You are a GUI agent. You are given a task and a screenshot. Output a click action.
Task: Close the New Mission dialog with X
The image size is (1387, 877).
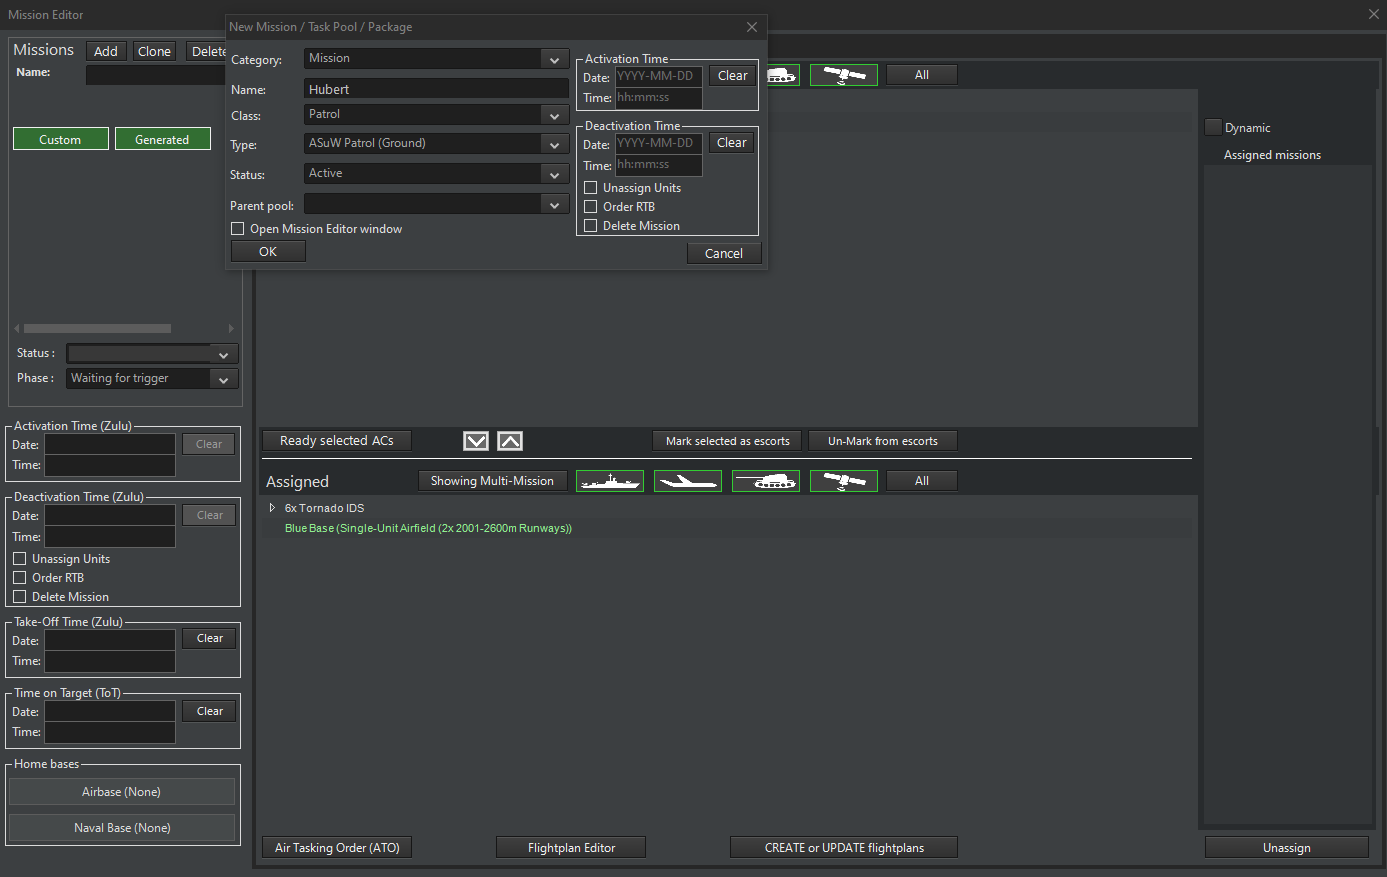752,27
